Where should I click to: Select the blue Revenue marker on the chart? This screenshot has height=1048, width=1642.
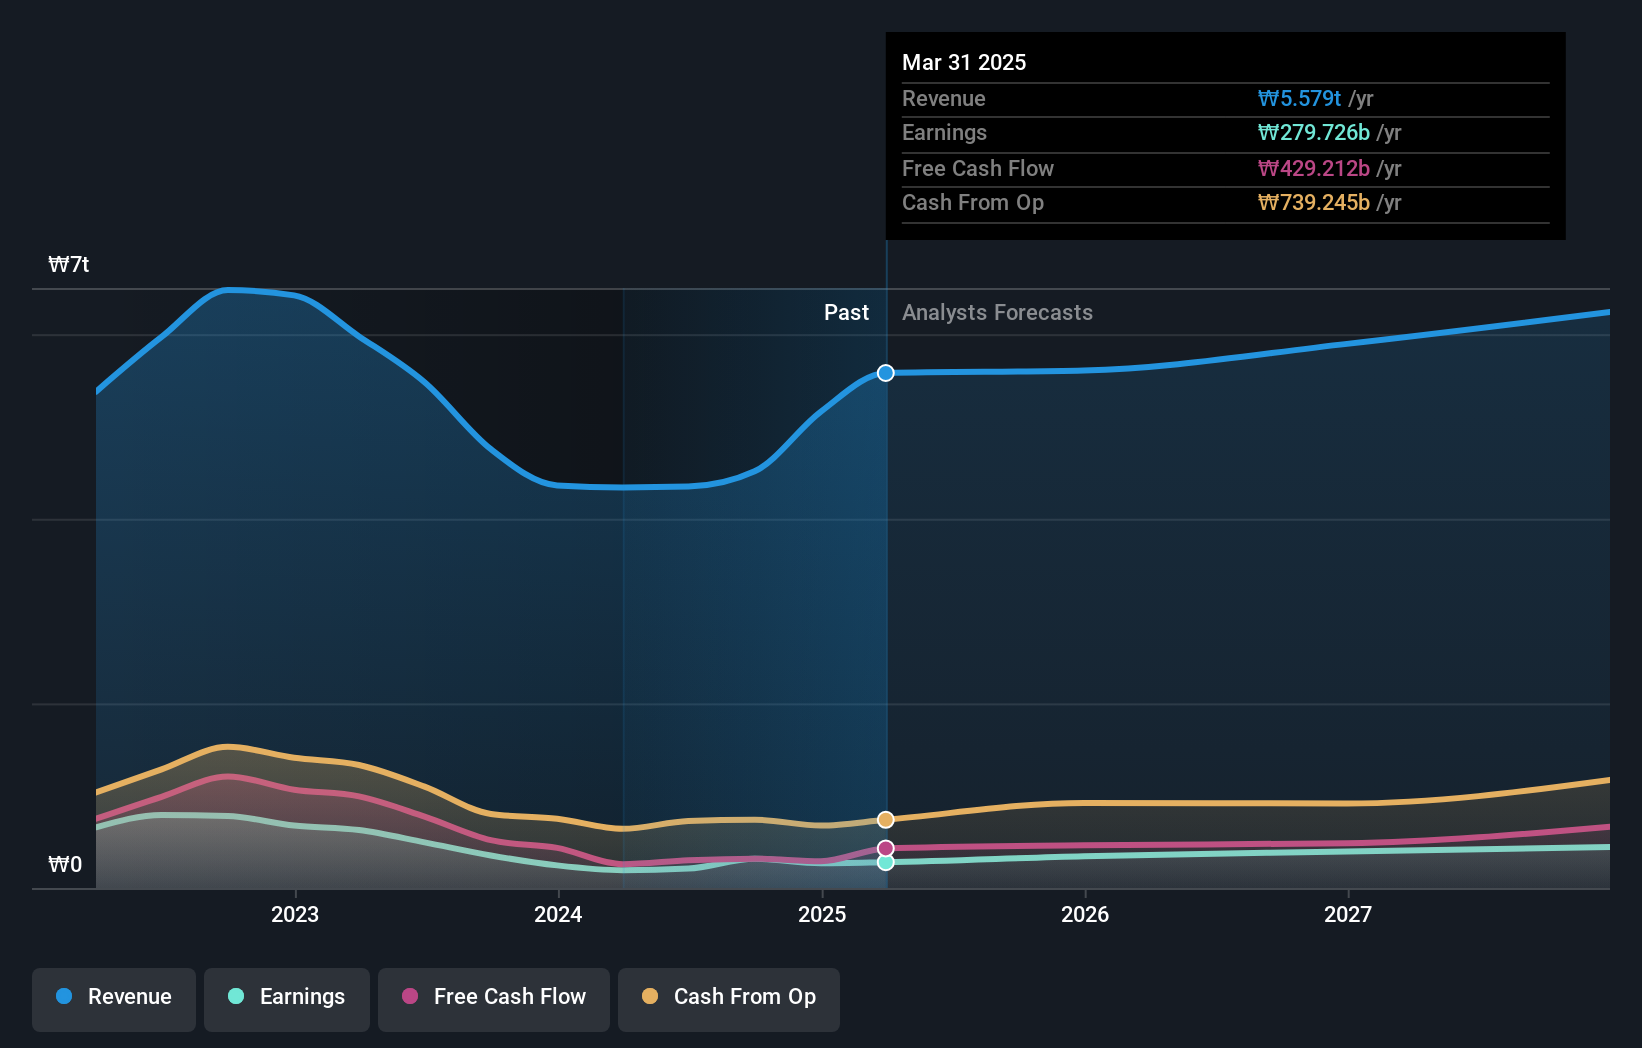point(885,373)
